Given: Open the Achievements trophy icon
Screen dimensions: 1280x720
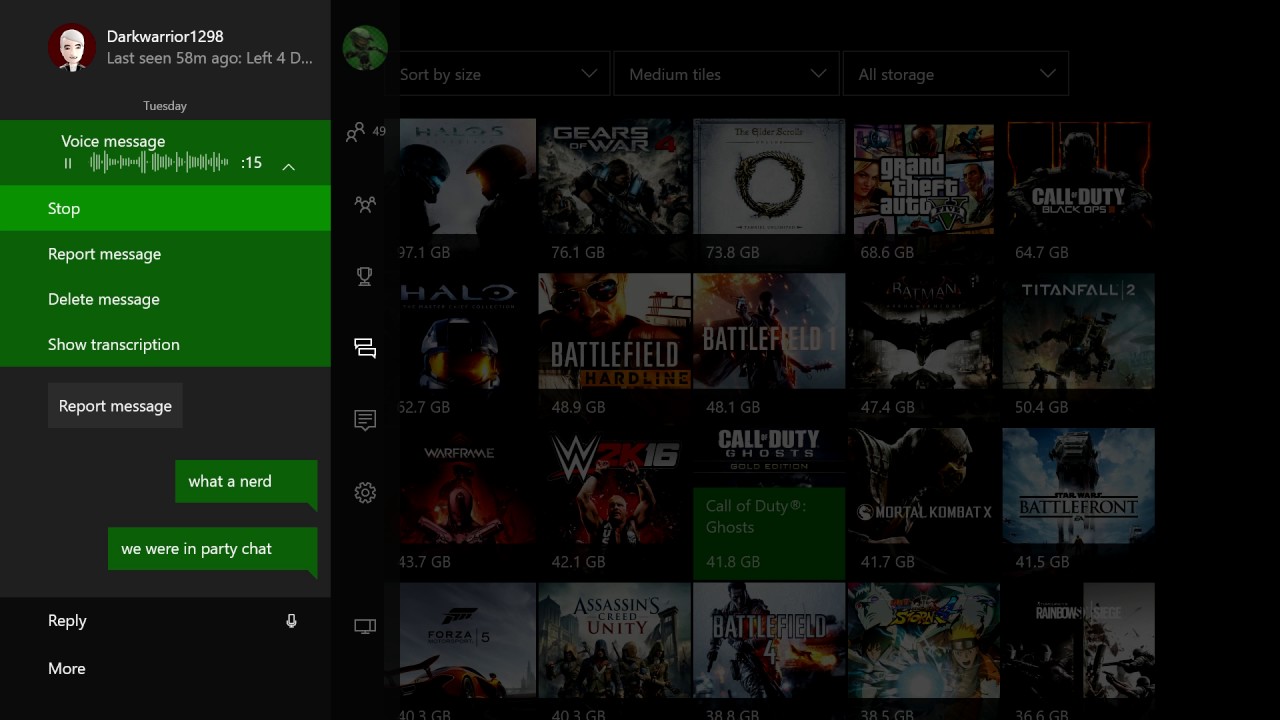Looking at the screenshot, I should pyautogui.click(x=365, y=276).
